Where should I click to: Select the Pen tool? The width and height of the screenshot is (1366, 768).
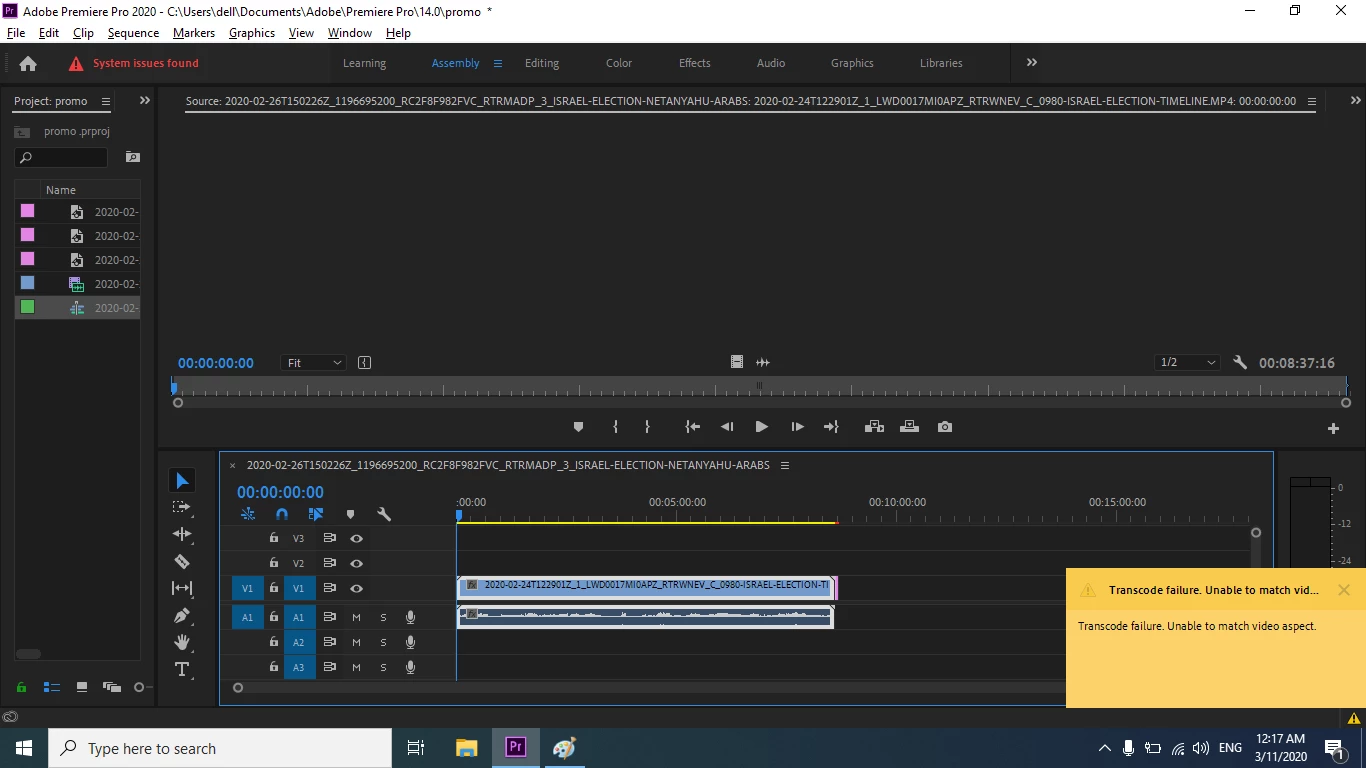(182, 615)
